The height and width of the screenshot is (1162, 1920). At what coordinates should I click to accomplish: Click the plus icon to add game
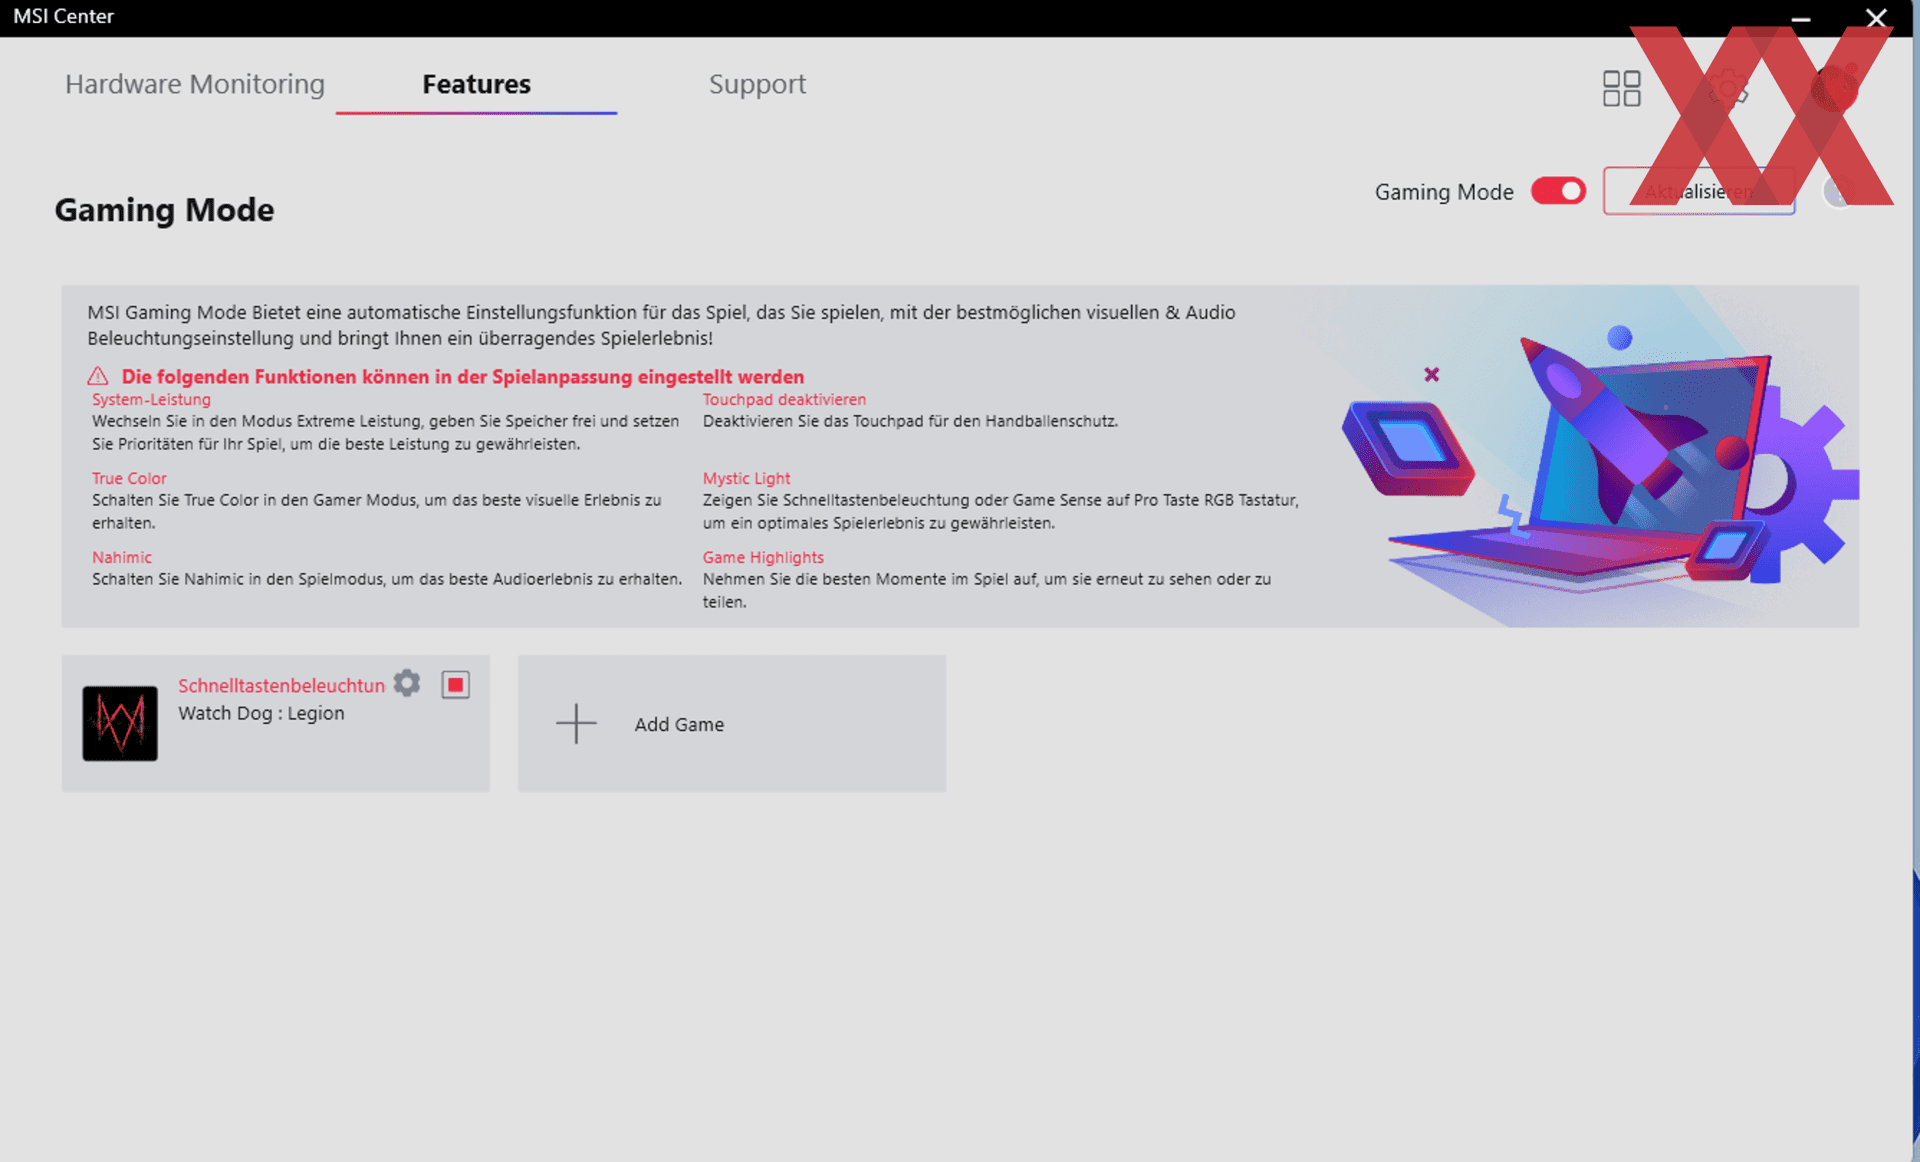pyautogui.click(x=576, y=723)
